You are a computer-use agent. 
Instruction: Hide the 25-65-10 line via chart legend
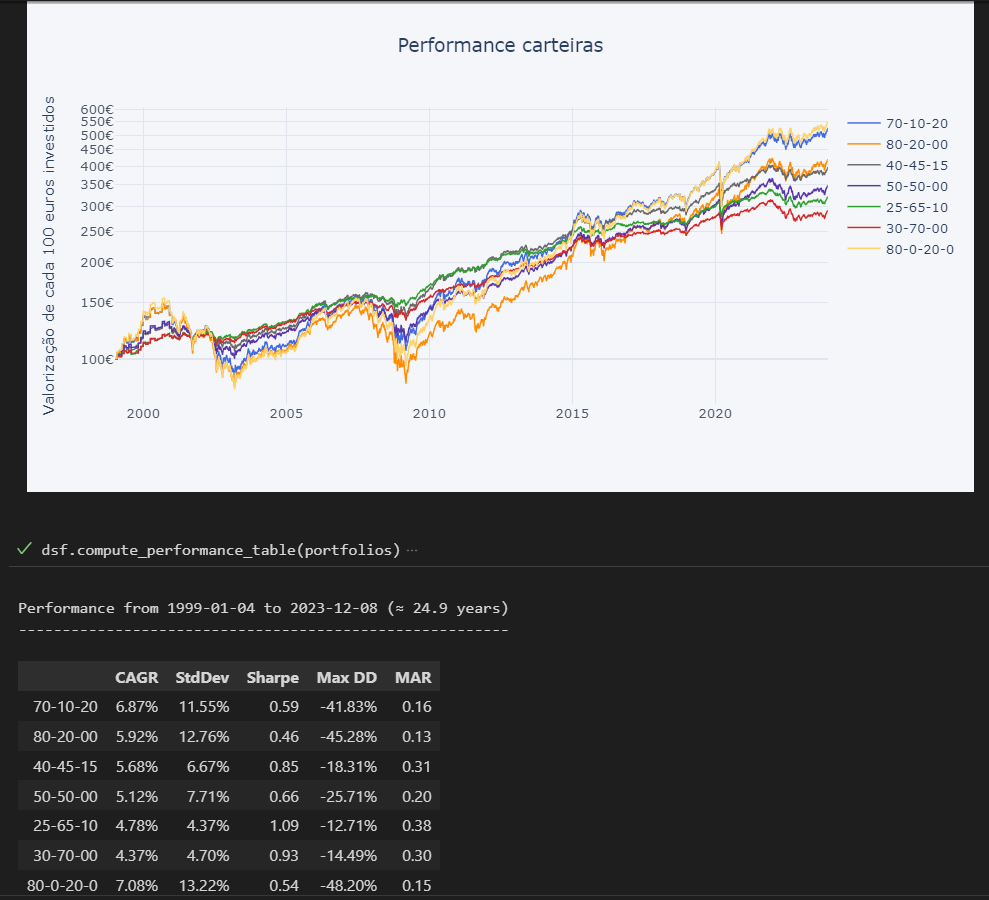[x=916, y=207]
